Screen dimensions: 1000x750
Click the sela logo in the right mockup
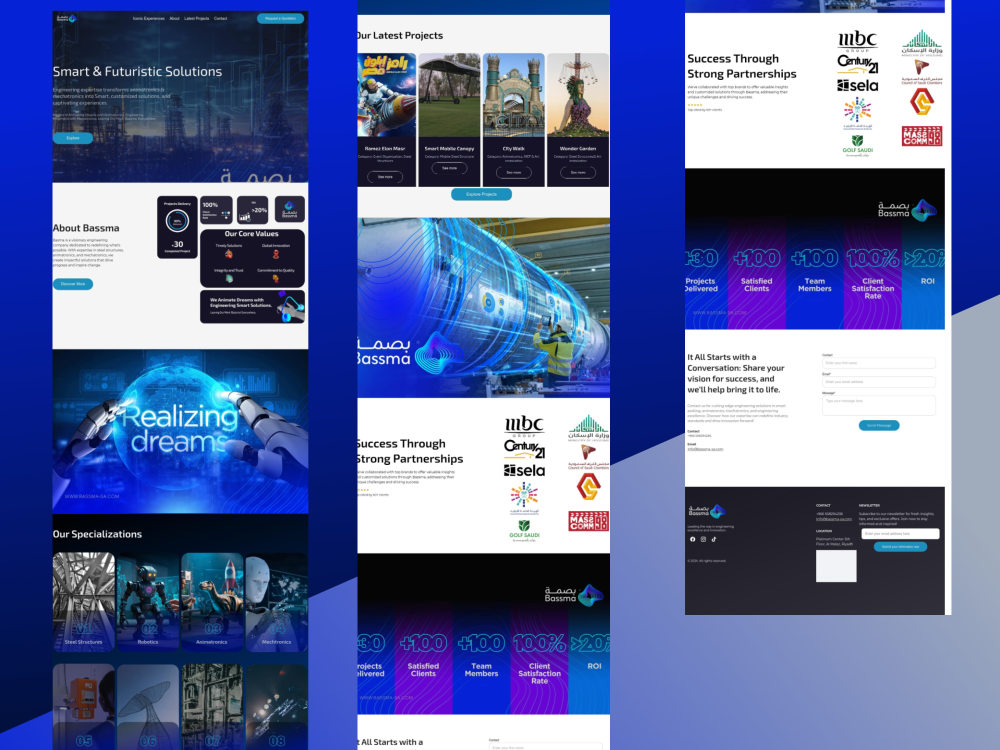pos(858,85)
